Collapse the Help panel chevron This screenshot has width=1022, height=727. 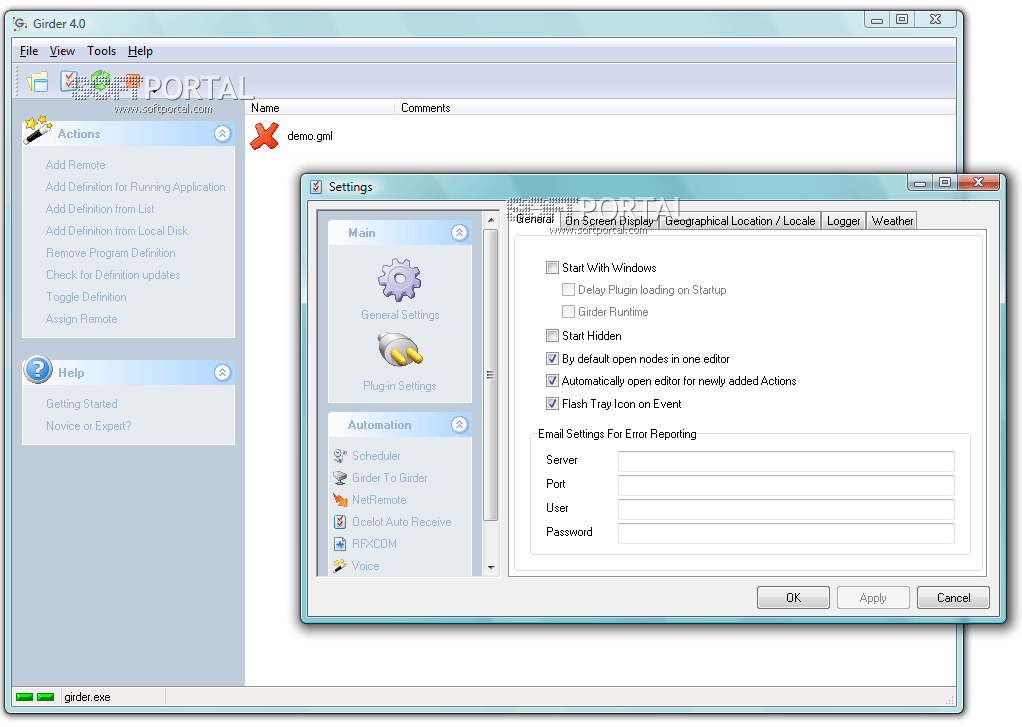tap(222, 372)
